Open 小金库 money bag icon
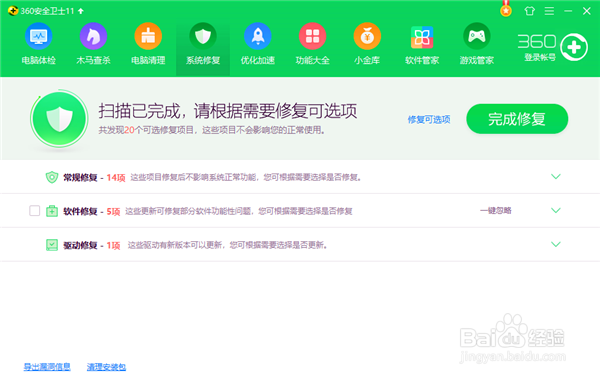 tap(367, 43)
